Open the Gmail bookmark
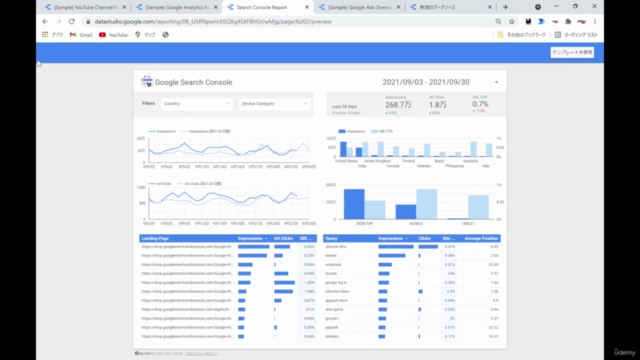640x360 pixels. tap(81, 35)
